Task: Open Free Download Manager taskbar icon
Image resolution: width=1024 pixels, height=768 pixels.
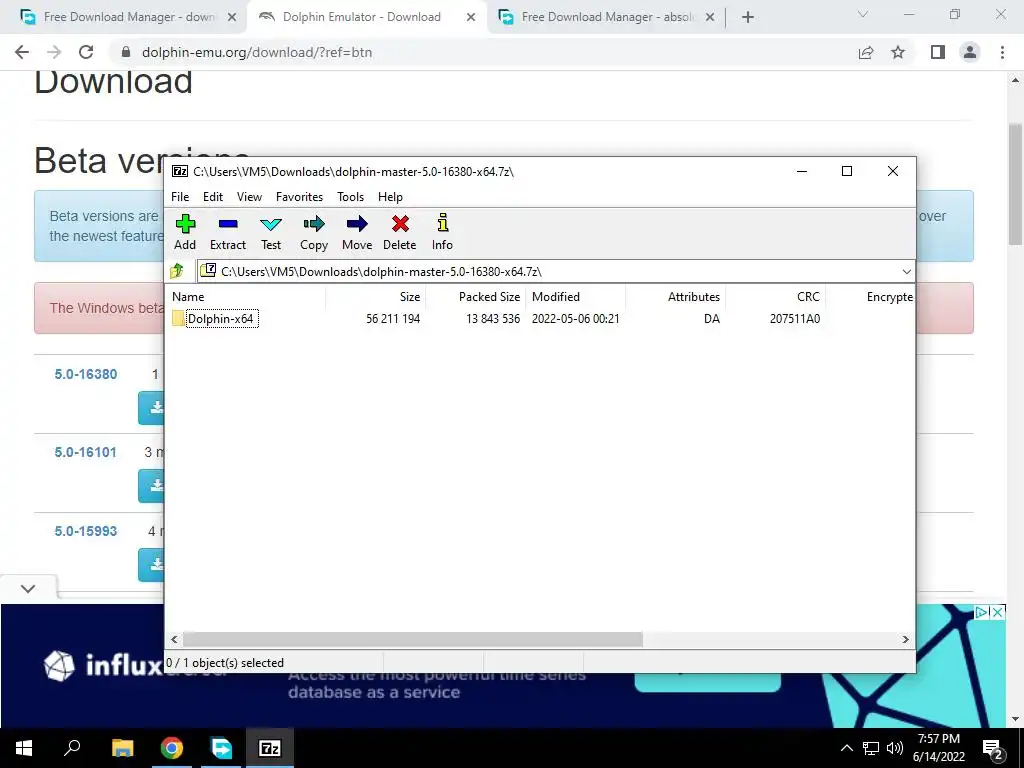Action: pos(221,748)
